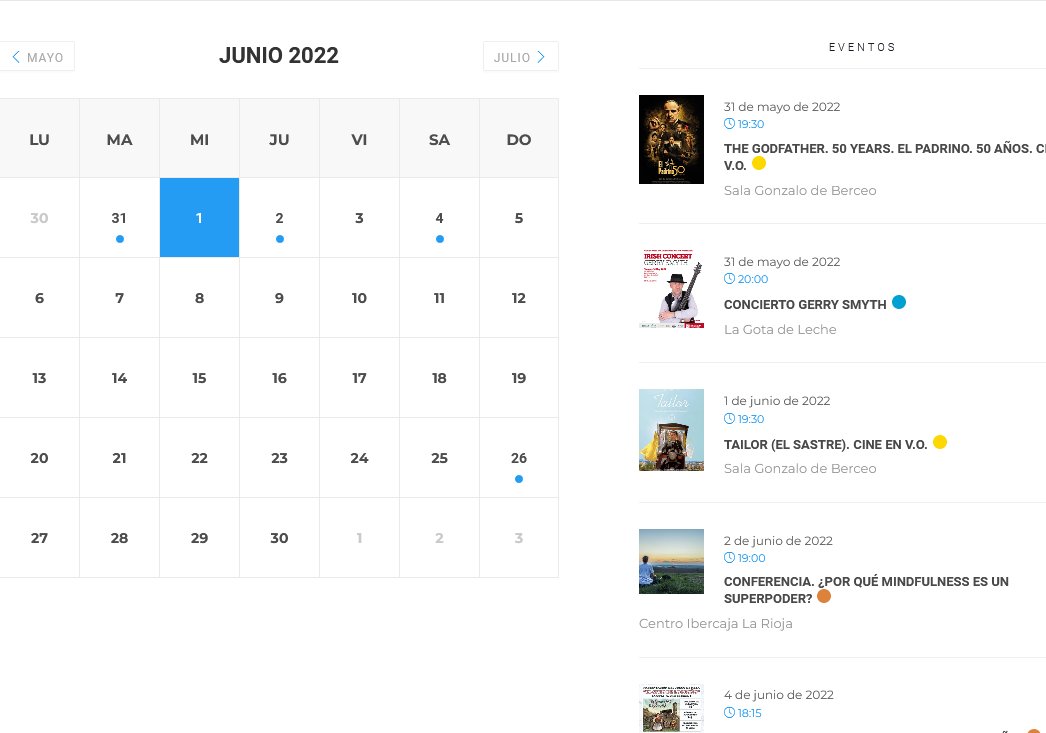Select June 2 in the calendar
1046x733 pixels.
pos(280,217)
